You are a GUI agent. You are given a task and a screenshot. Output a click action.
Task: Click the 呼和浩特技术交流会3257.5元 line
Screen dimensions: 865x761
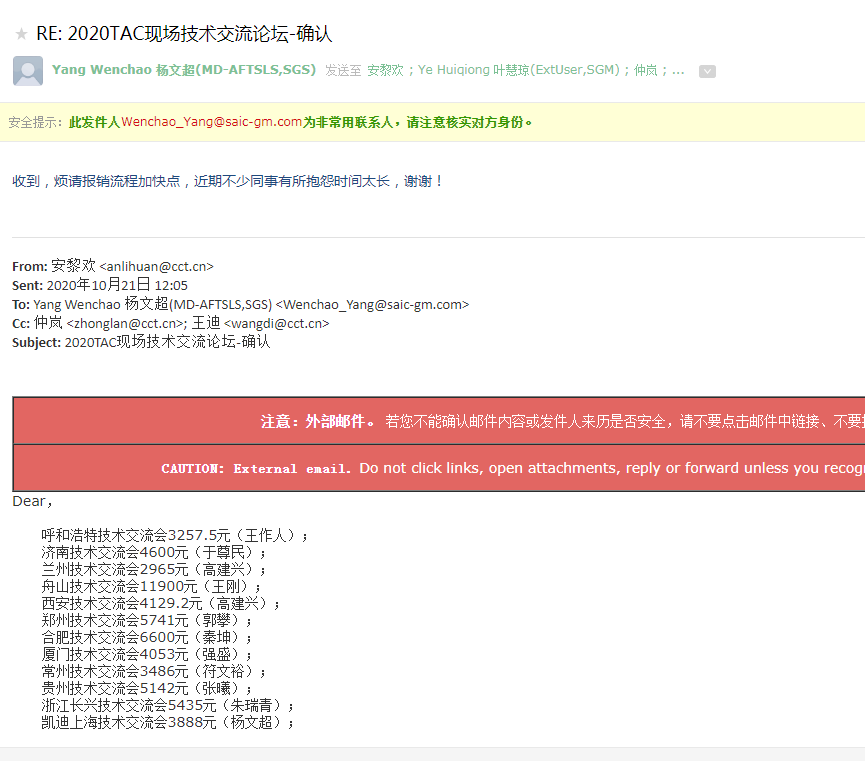175,535
